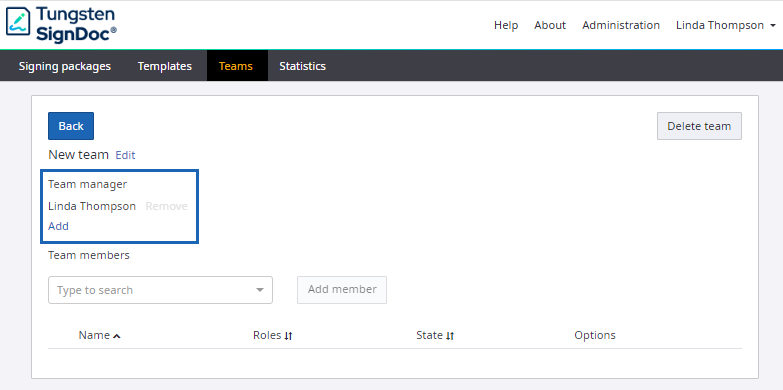Viewport: 783px width, 390px height.
Task: Click the Team members heading
Action: pyautogui.click(x=89, y=255)
